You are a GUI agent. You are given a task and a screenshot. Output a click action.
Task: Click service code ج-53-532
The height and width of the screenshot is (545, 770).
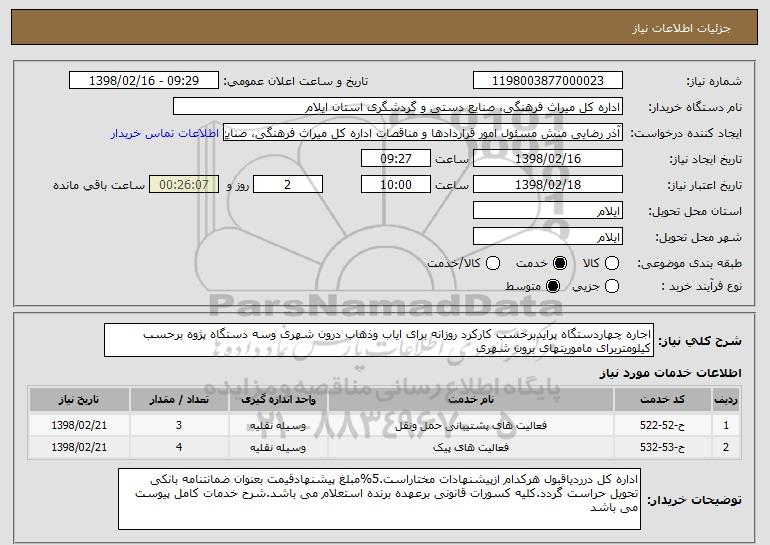(662, 447)
